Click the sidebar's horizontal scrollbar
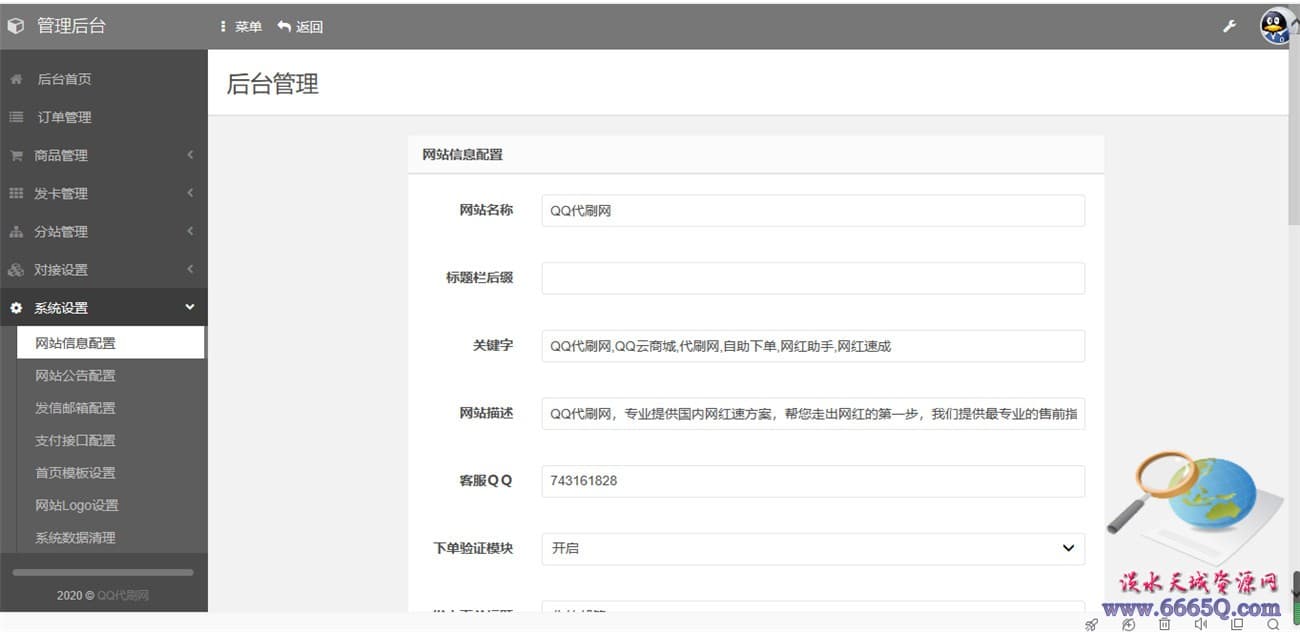1300x632 pixels. 103,572
